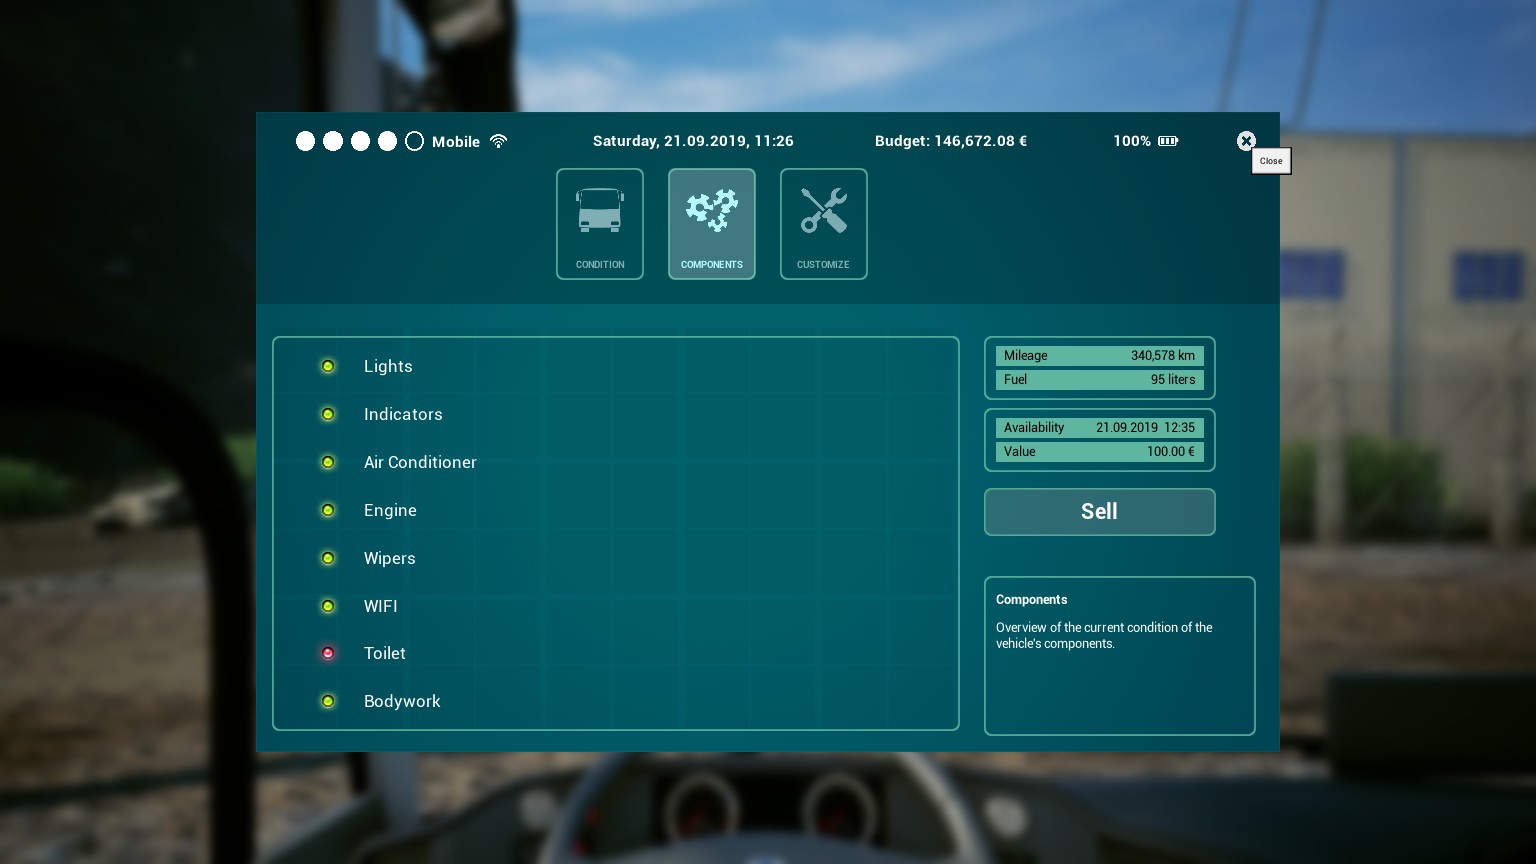The image size is (1536, 864).
Task: Select the Indicators component entry
Action: pyautogui.click(x=403, y=414)
